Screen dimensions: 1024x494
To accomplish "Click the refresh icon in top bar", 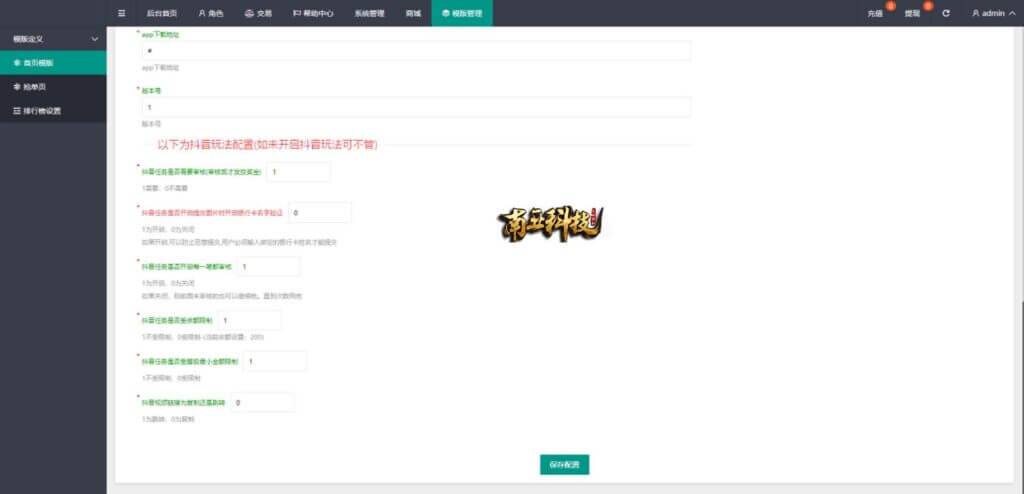I will pos(946,13).
